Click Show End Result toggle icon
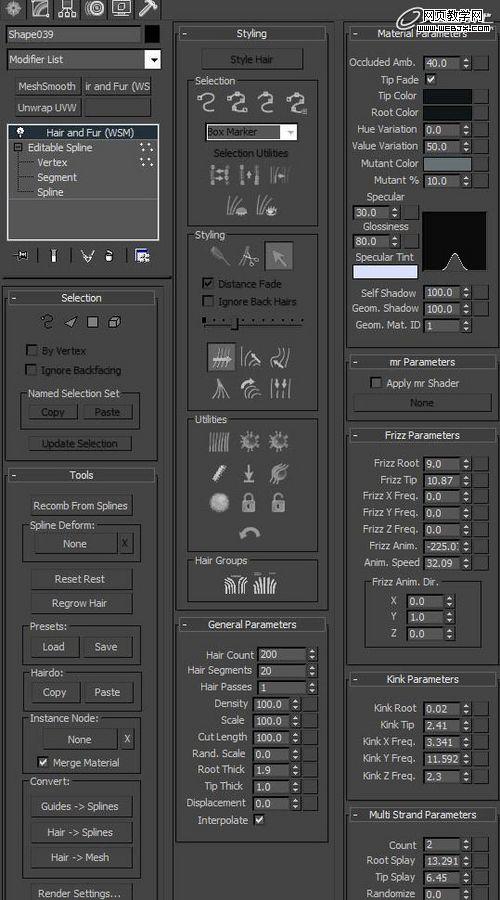The width and height of the screenshot is (500, 900). point(54,256)
